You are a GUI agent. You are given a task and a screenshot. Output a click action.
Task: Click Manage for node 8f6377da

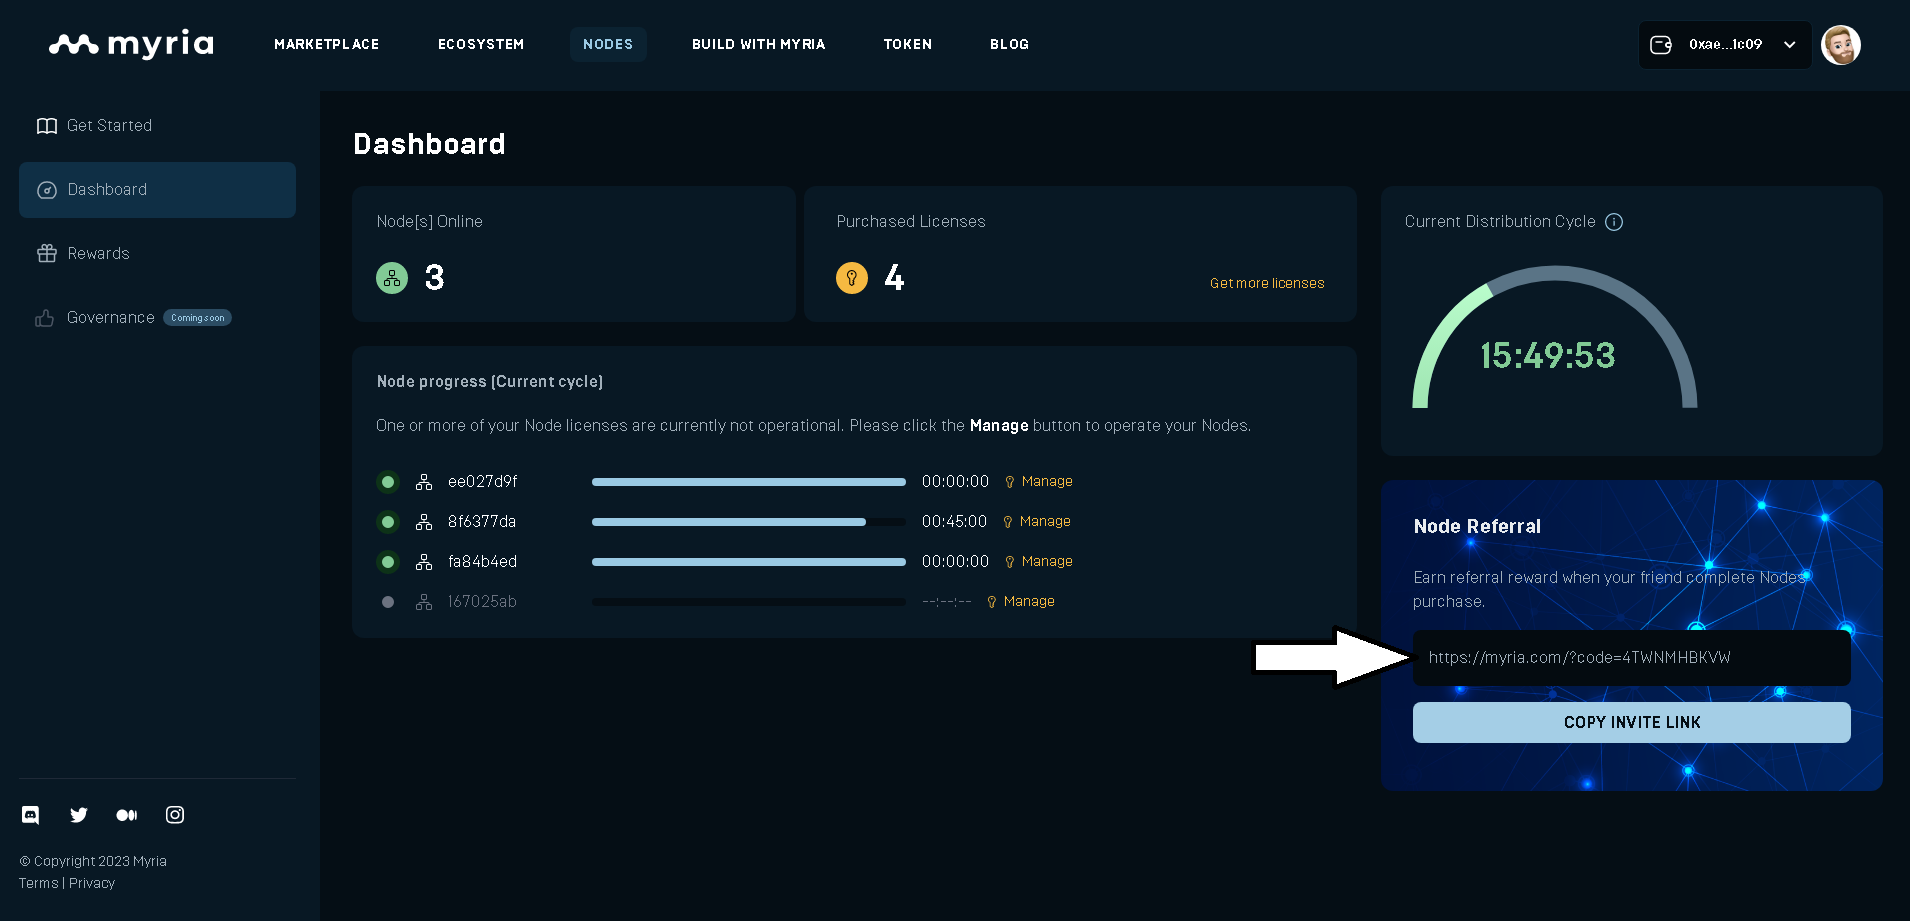pyautogui.click(x=1037, y=521)
